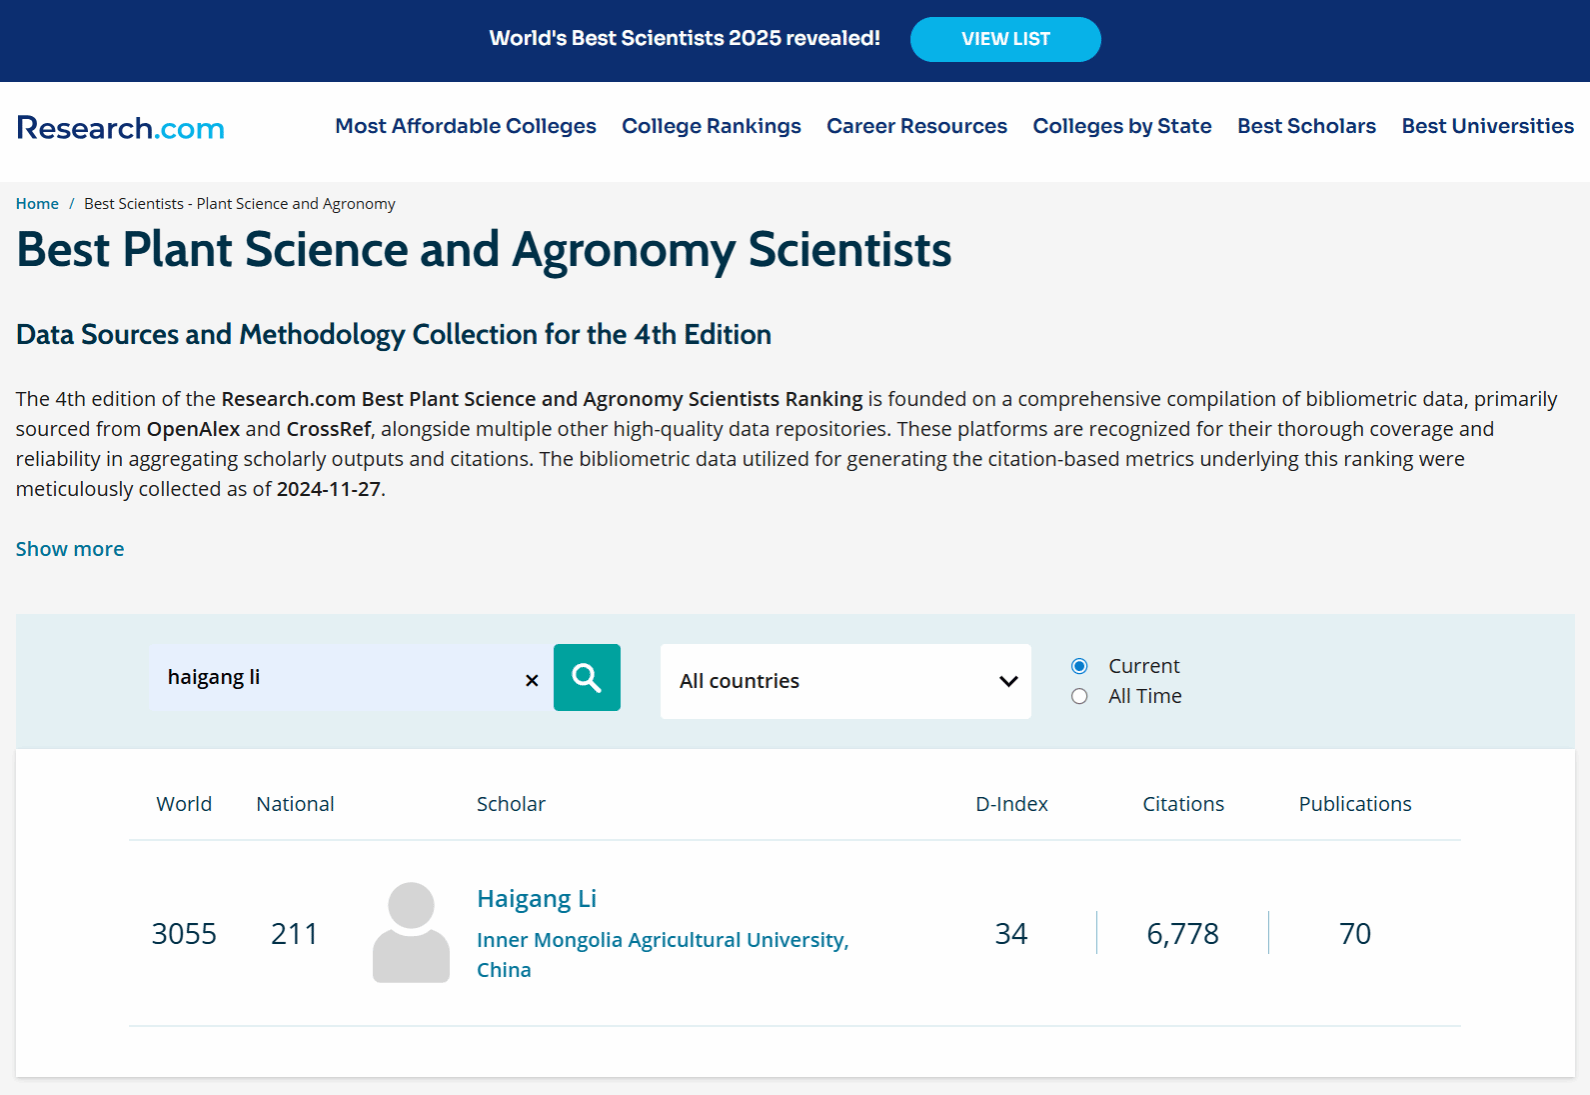The image size is (1590, 1095).
Task: Select the Current ranking radio button
Action: point(1079,666)
